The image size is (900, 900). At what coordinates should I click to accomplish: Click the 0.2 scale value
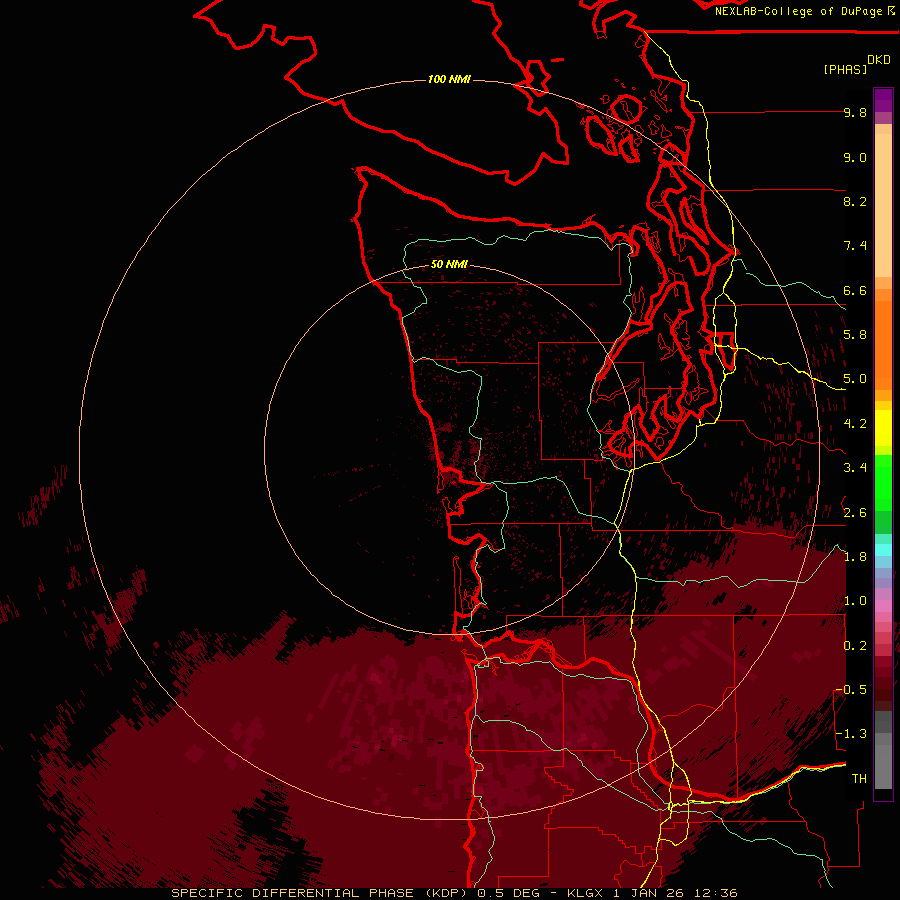pyautogui.click(x=855, y=645)
